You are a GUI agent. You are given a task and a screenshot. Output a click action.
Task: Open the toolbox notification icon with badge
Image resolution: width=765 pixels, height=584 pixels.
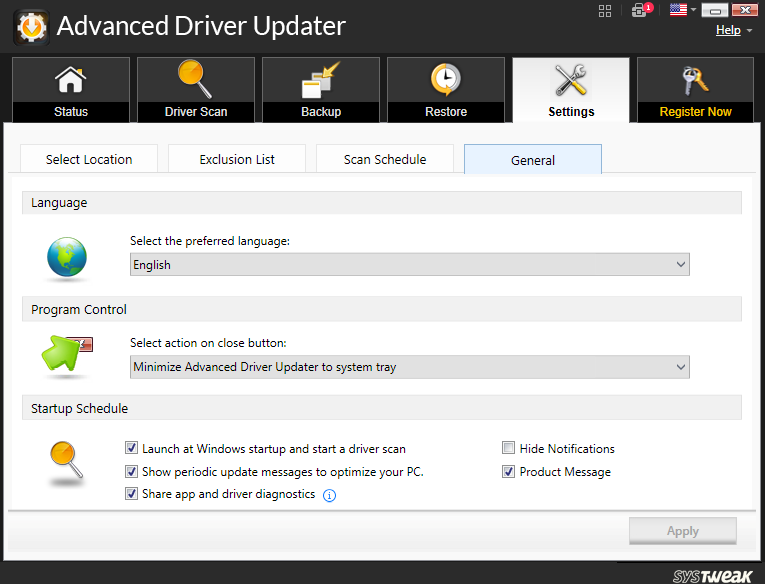tap(641, 10)
